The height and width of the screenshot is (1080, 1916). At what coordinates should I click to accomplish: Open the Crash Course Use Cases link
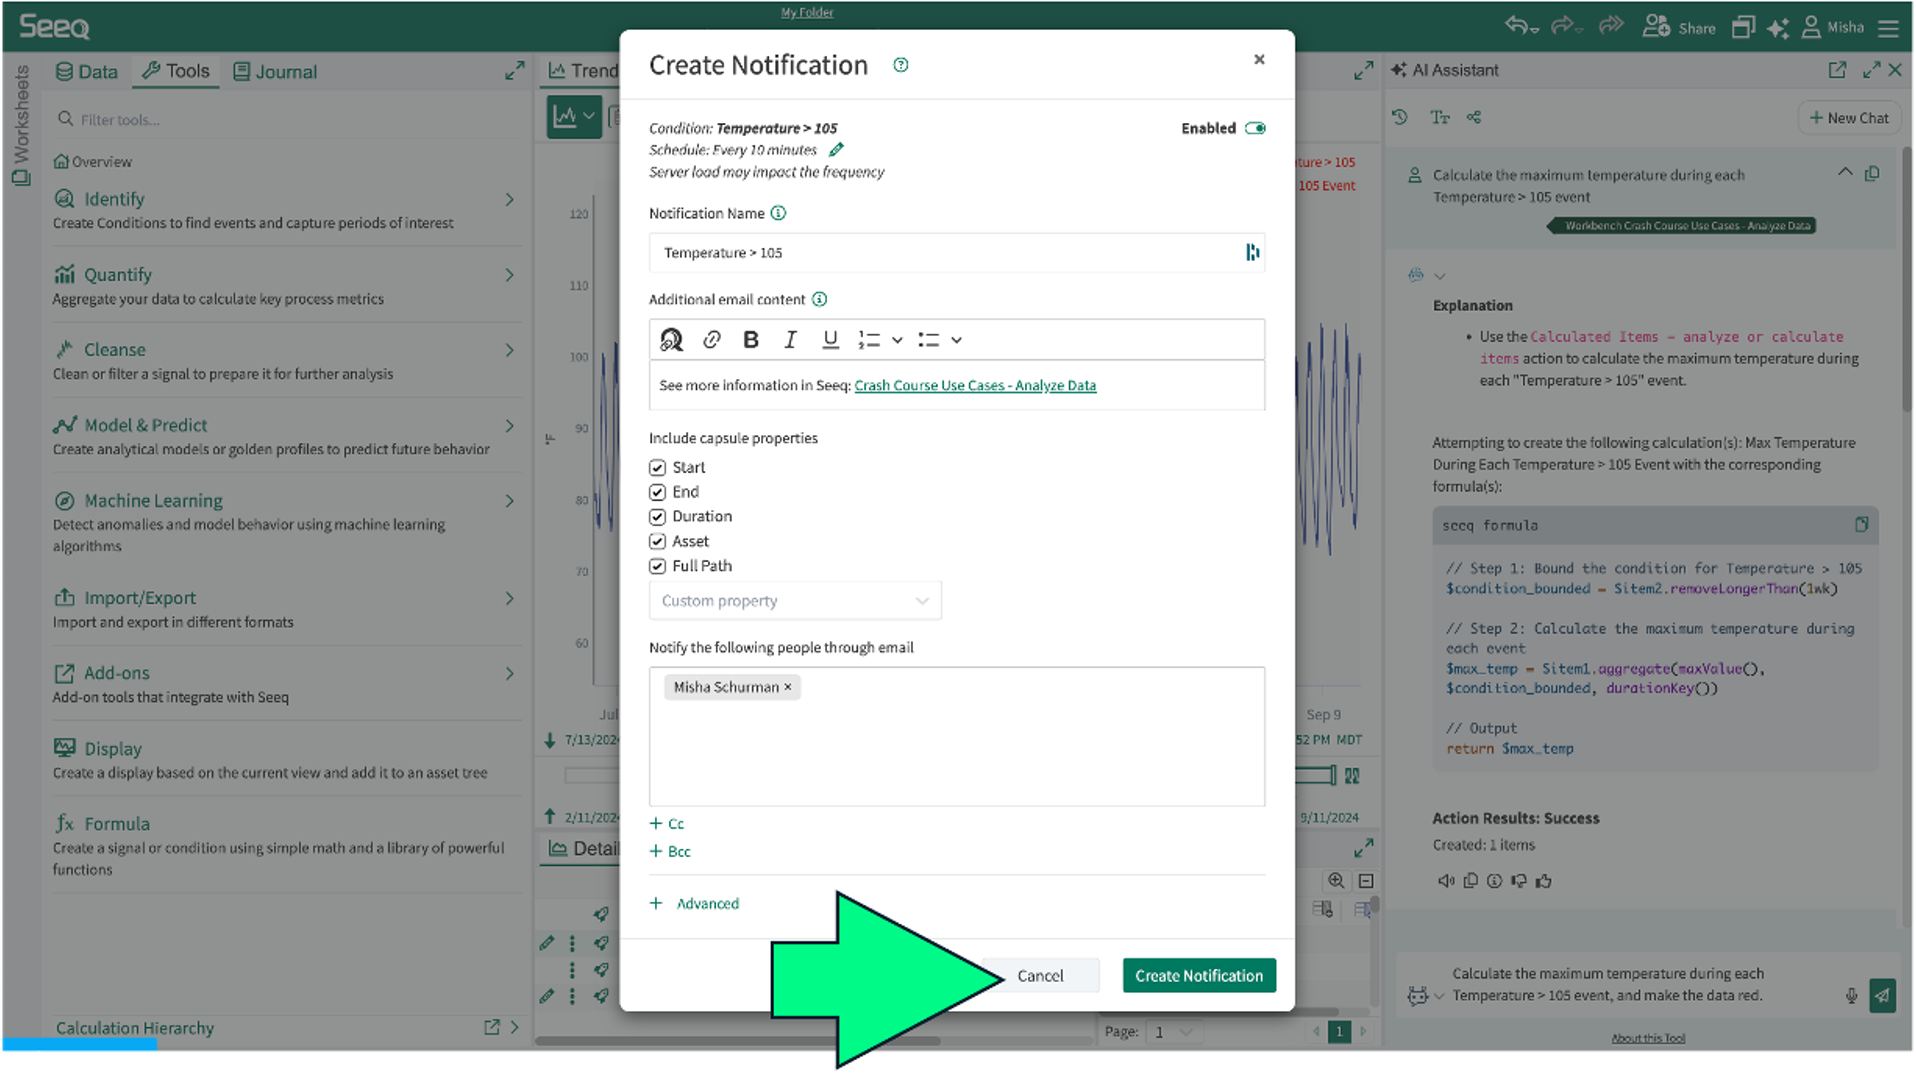[x=974, y=386]
